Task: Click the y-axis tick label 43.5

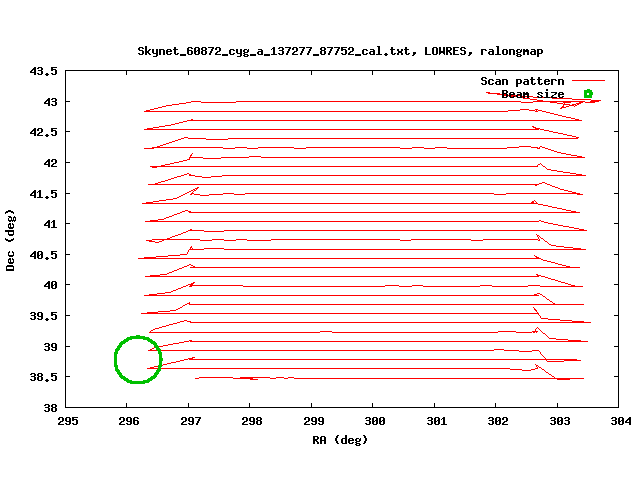Action: [44, 71]
